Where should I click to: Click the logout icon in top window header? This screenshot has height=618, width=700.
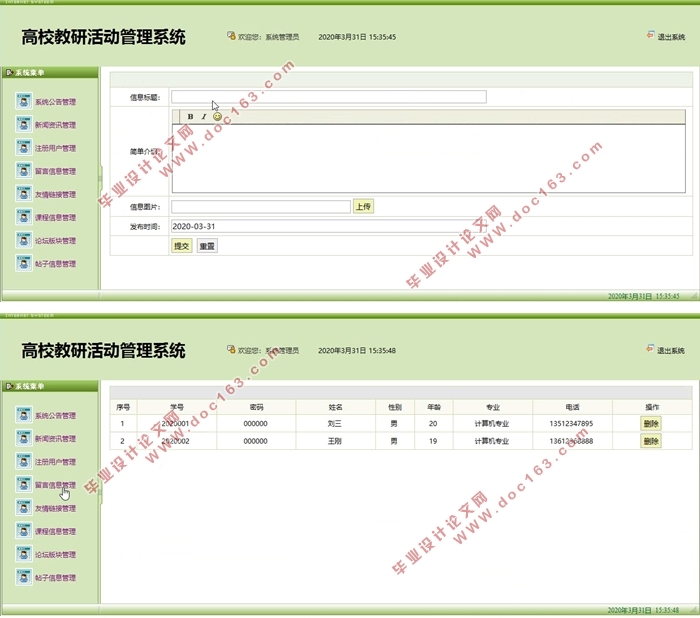[x=650, y=35]
